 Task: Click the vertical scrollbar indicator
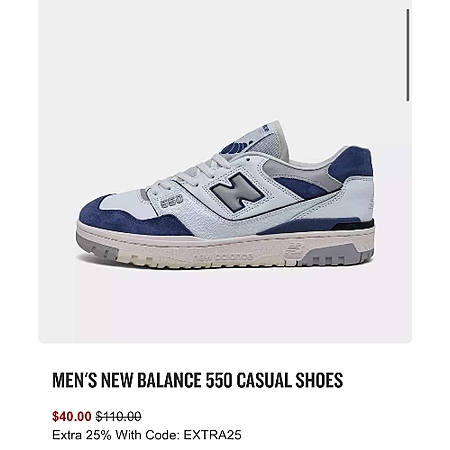(407, 55)
